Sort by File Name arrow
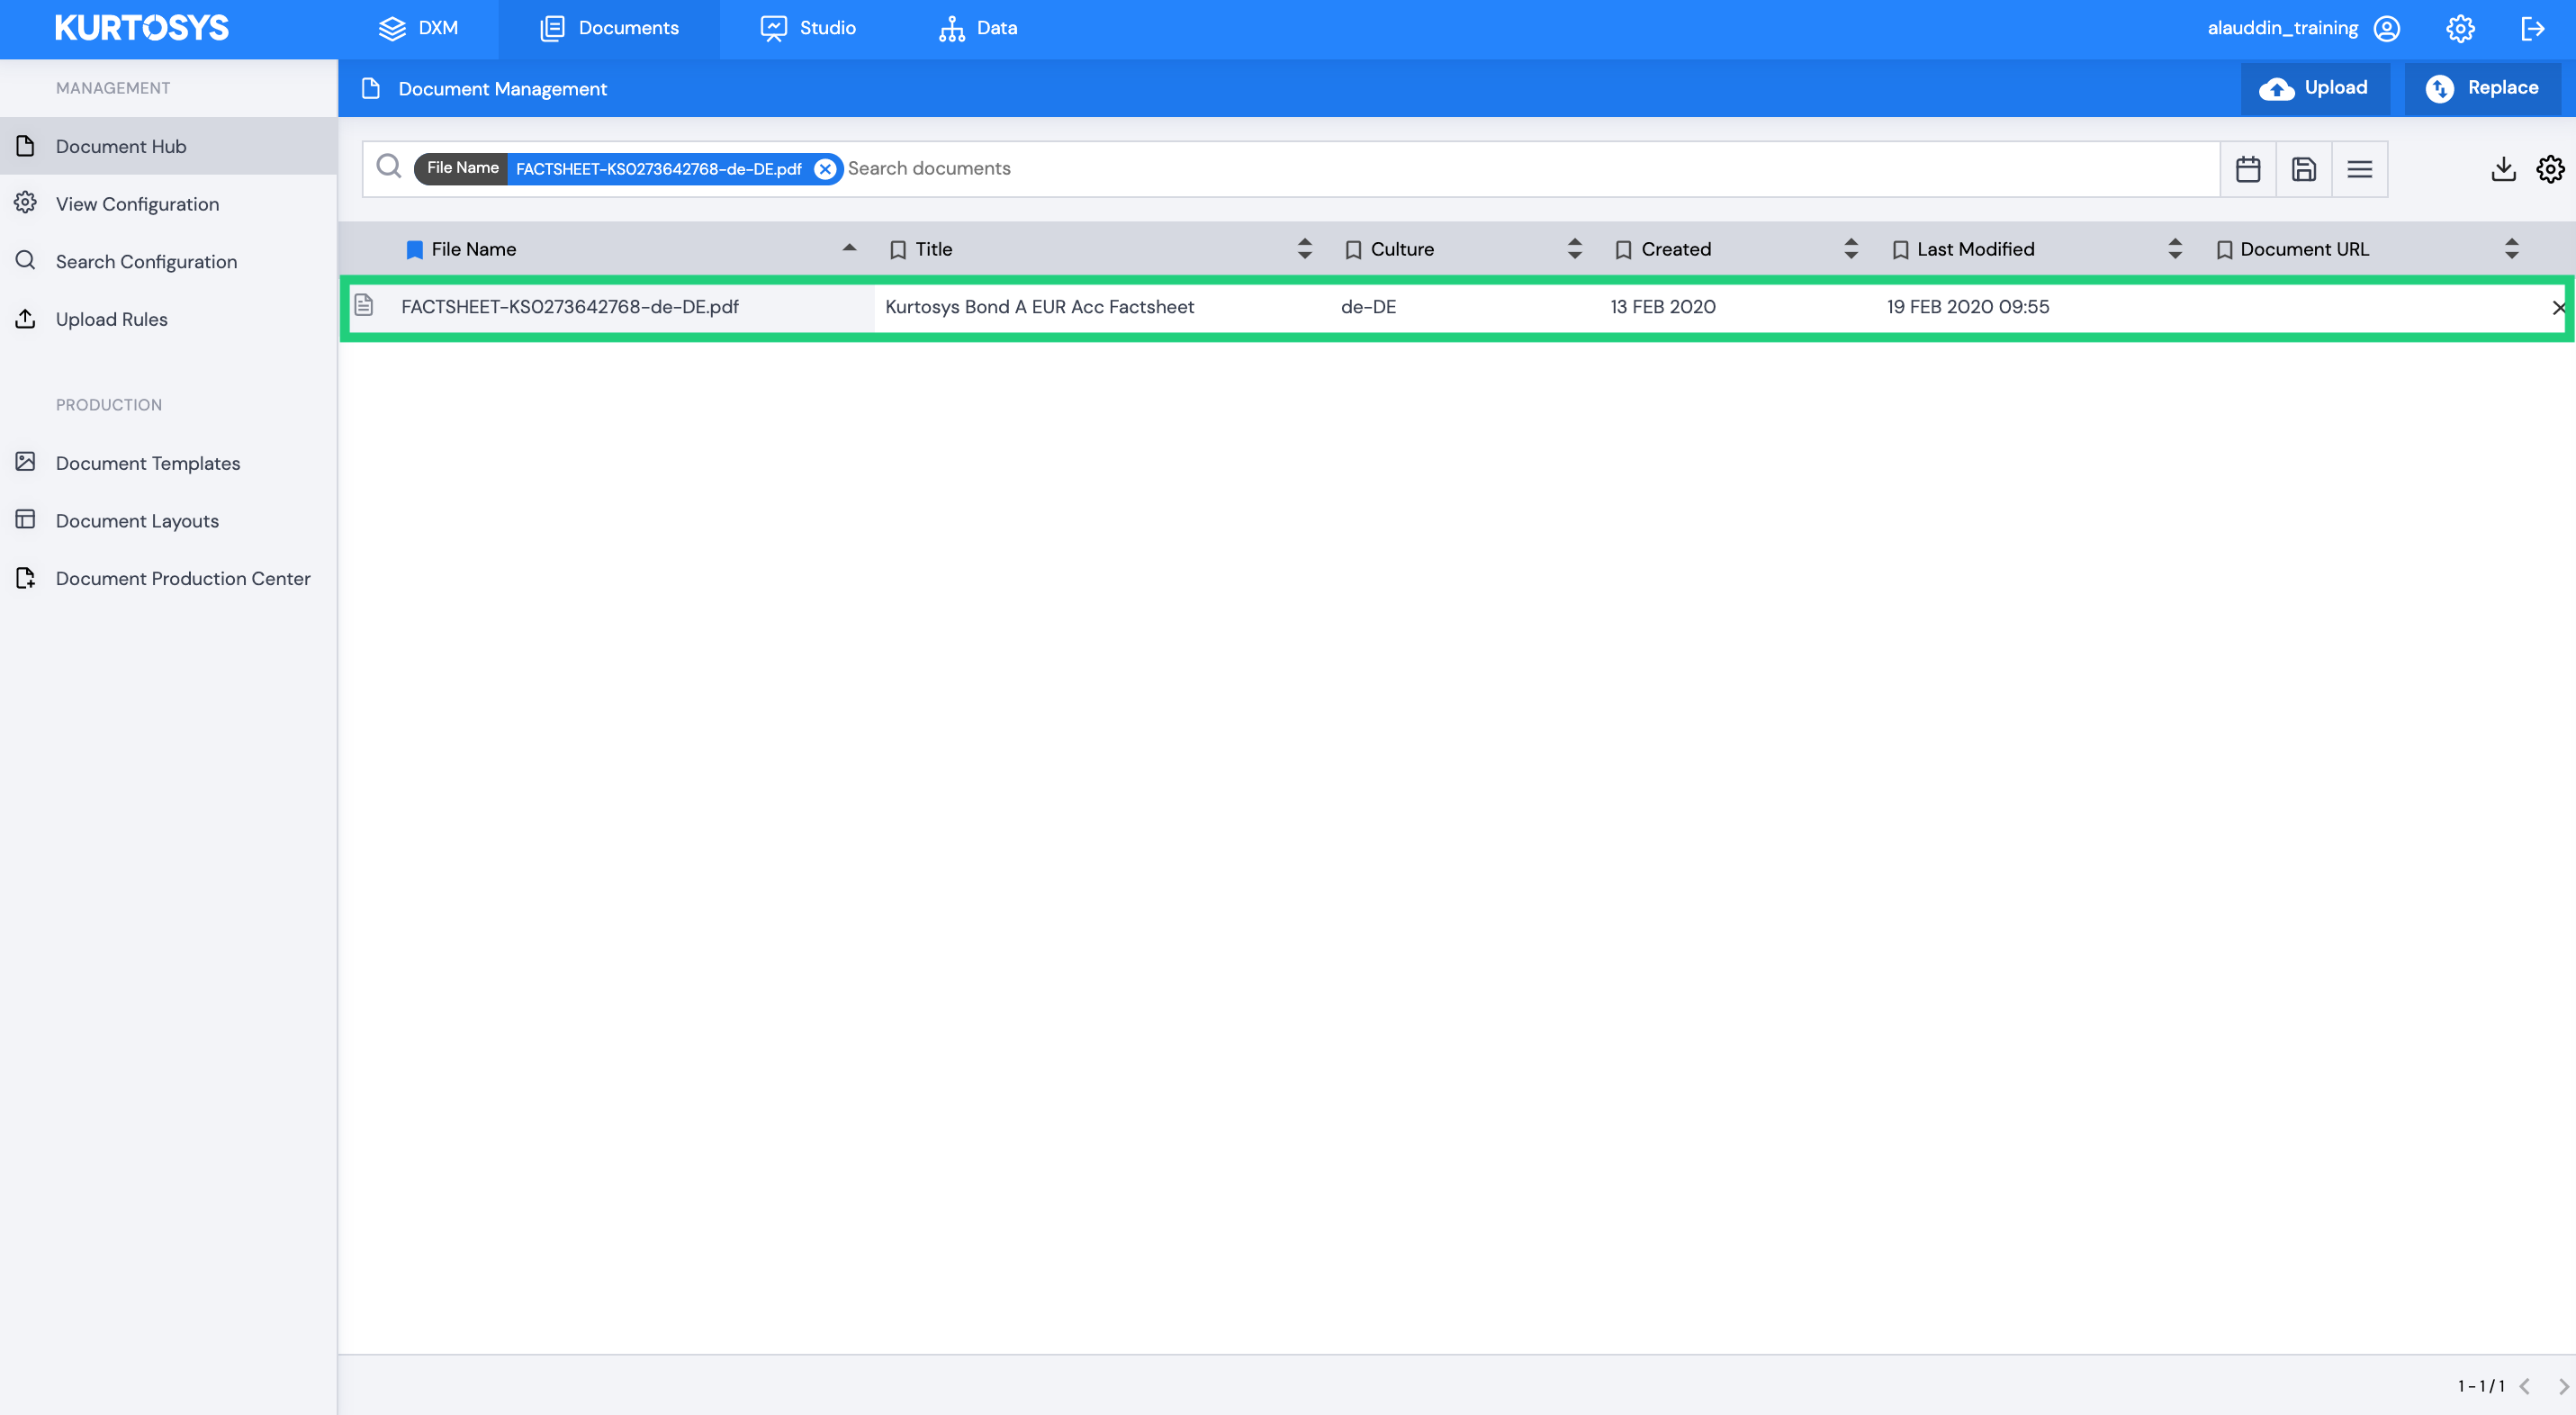 (849, 247)
